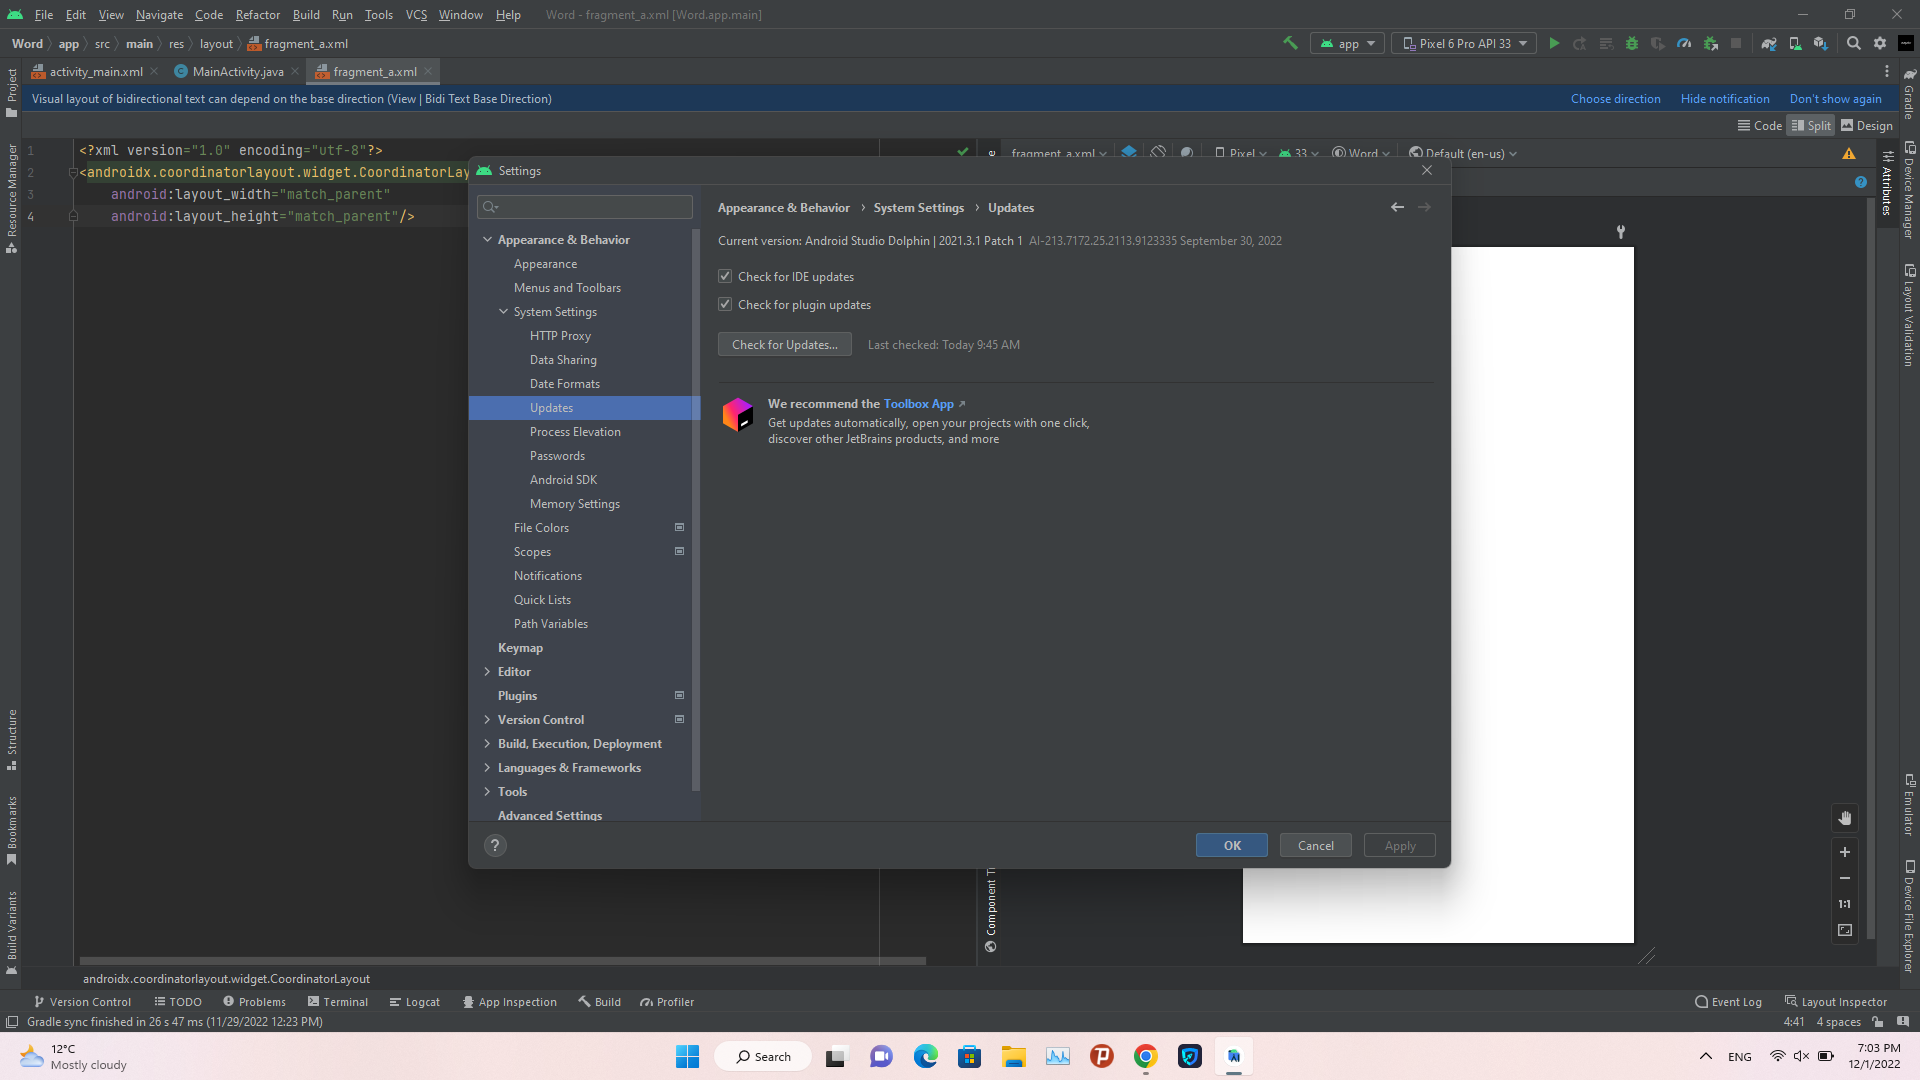Click the Windows Start button
This screenshot has height=1080, width=1920.
[688, 1056]
